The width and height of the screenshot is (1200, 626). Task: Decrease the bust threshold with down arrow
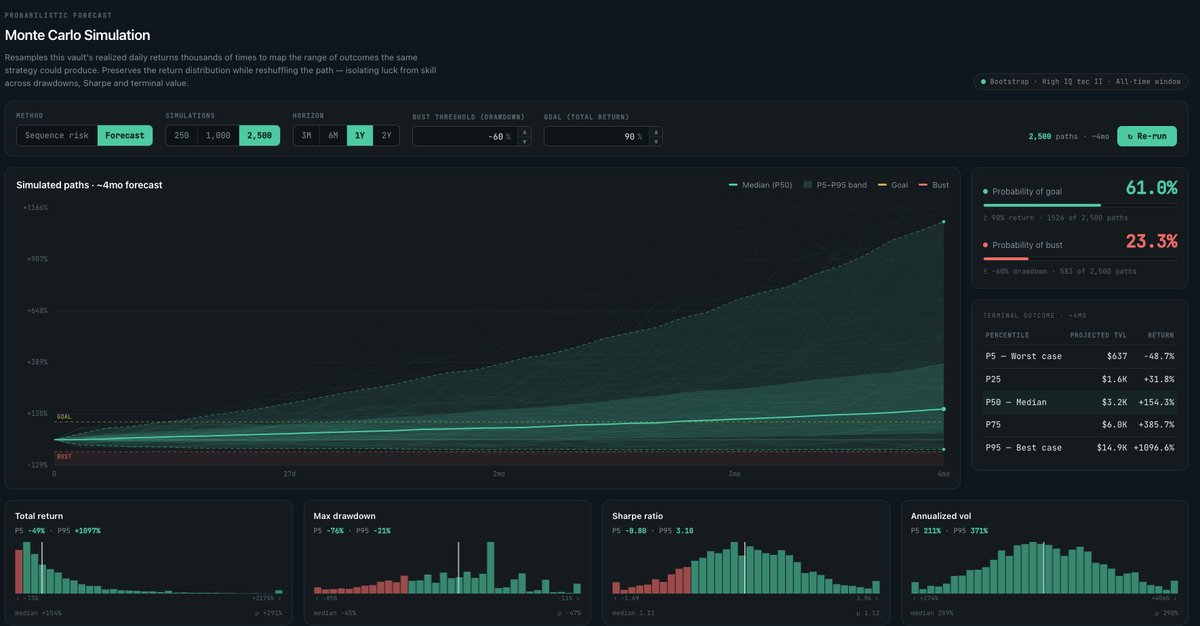pos(524,141)
